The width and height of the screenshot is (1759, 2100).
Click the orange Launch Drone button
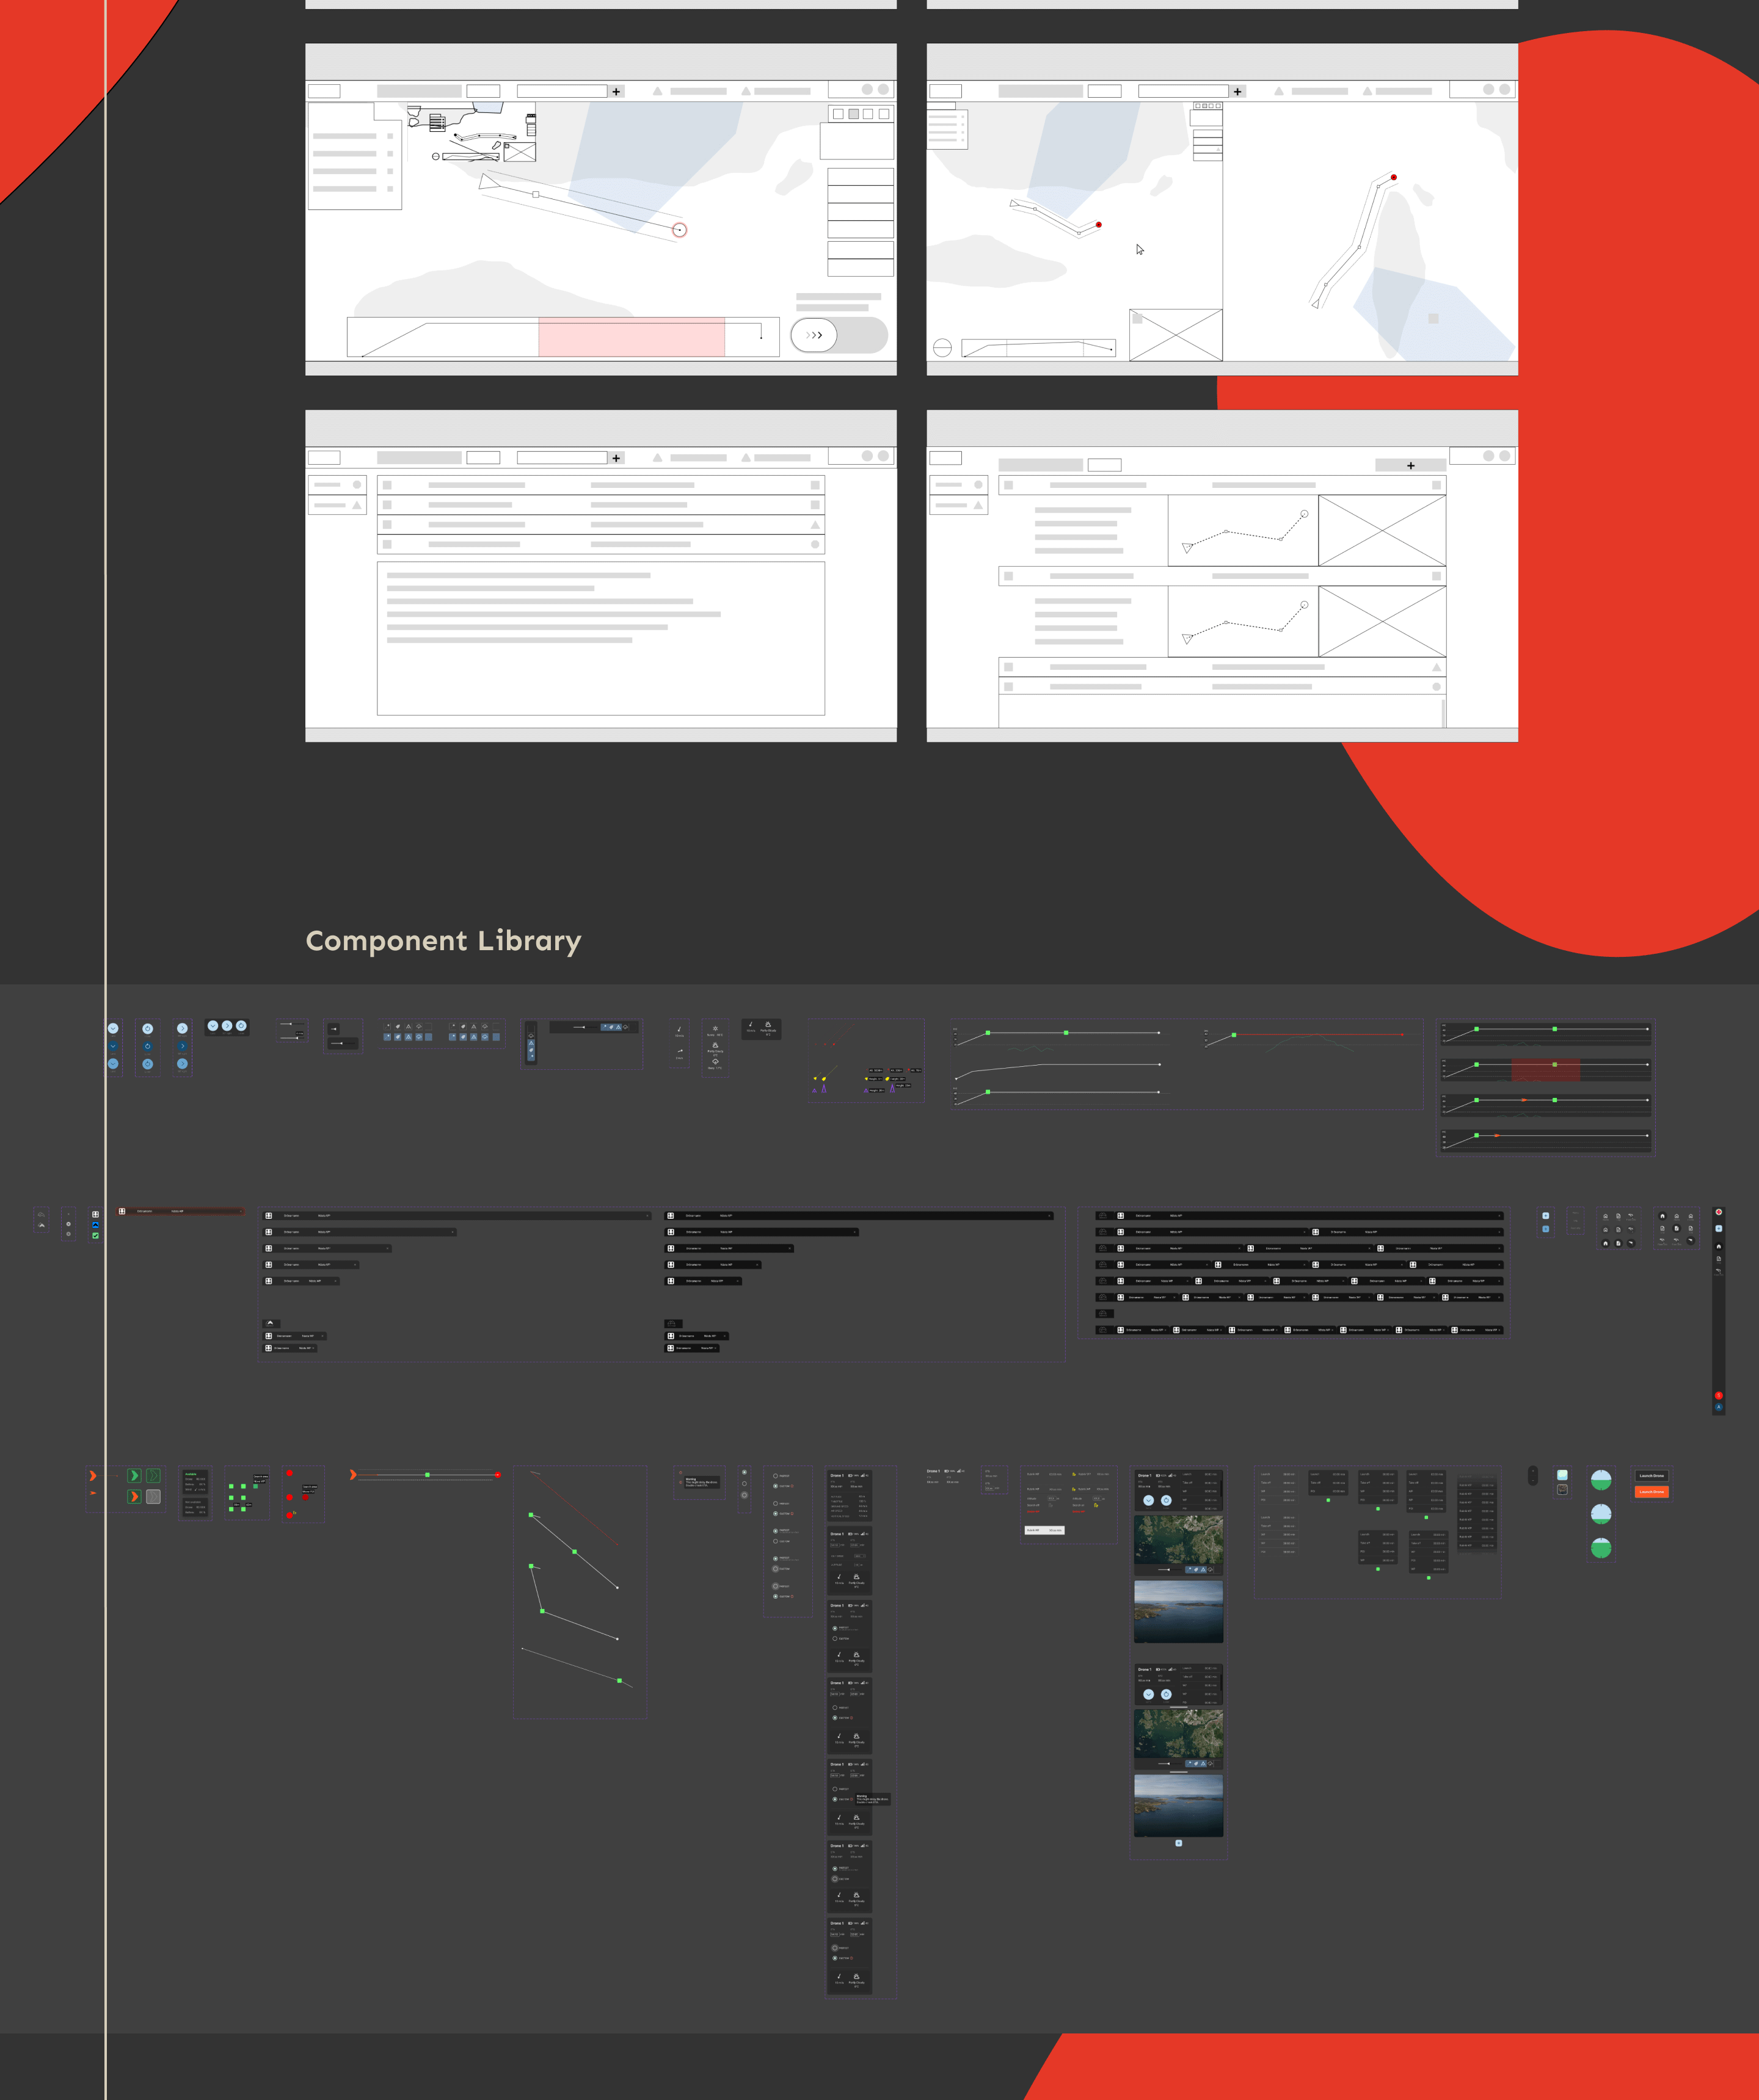1651,1492
